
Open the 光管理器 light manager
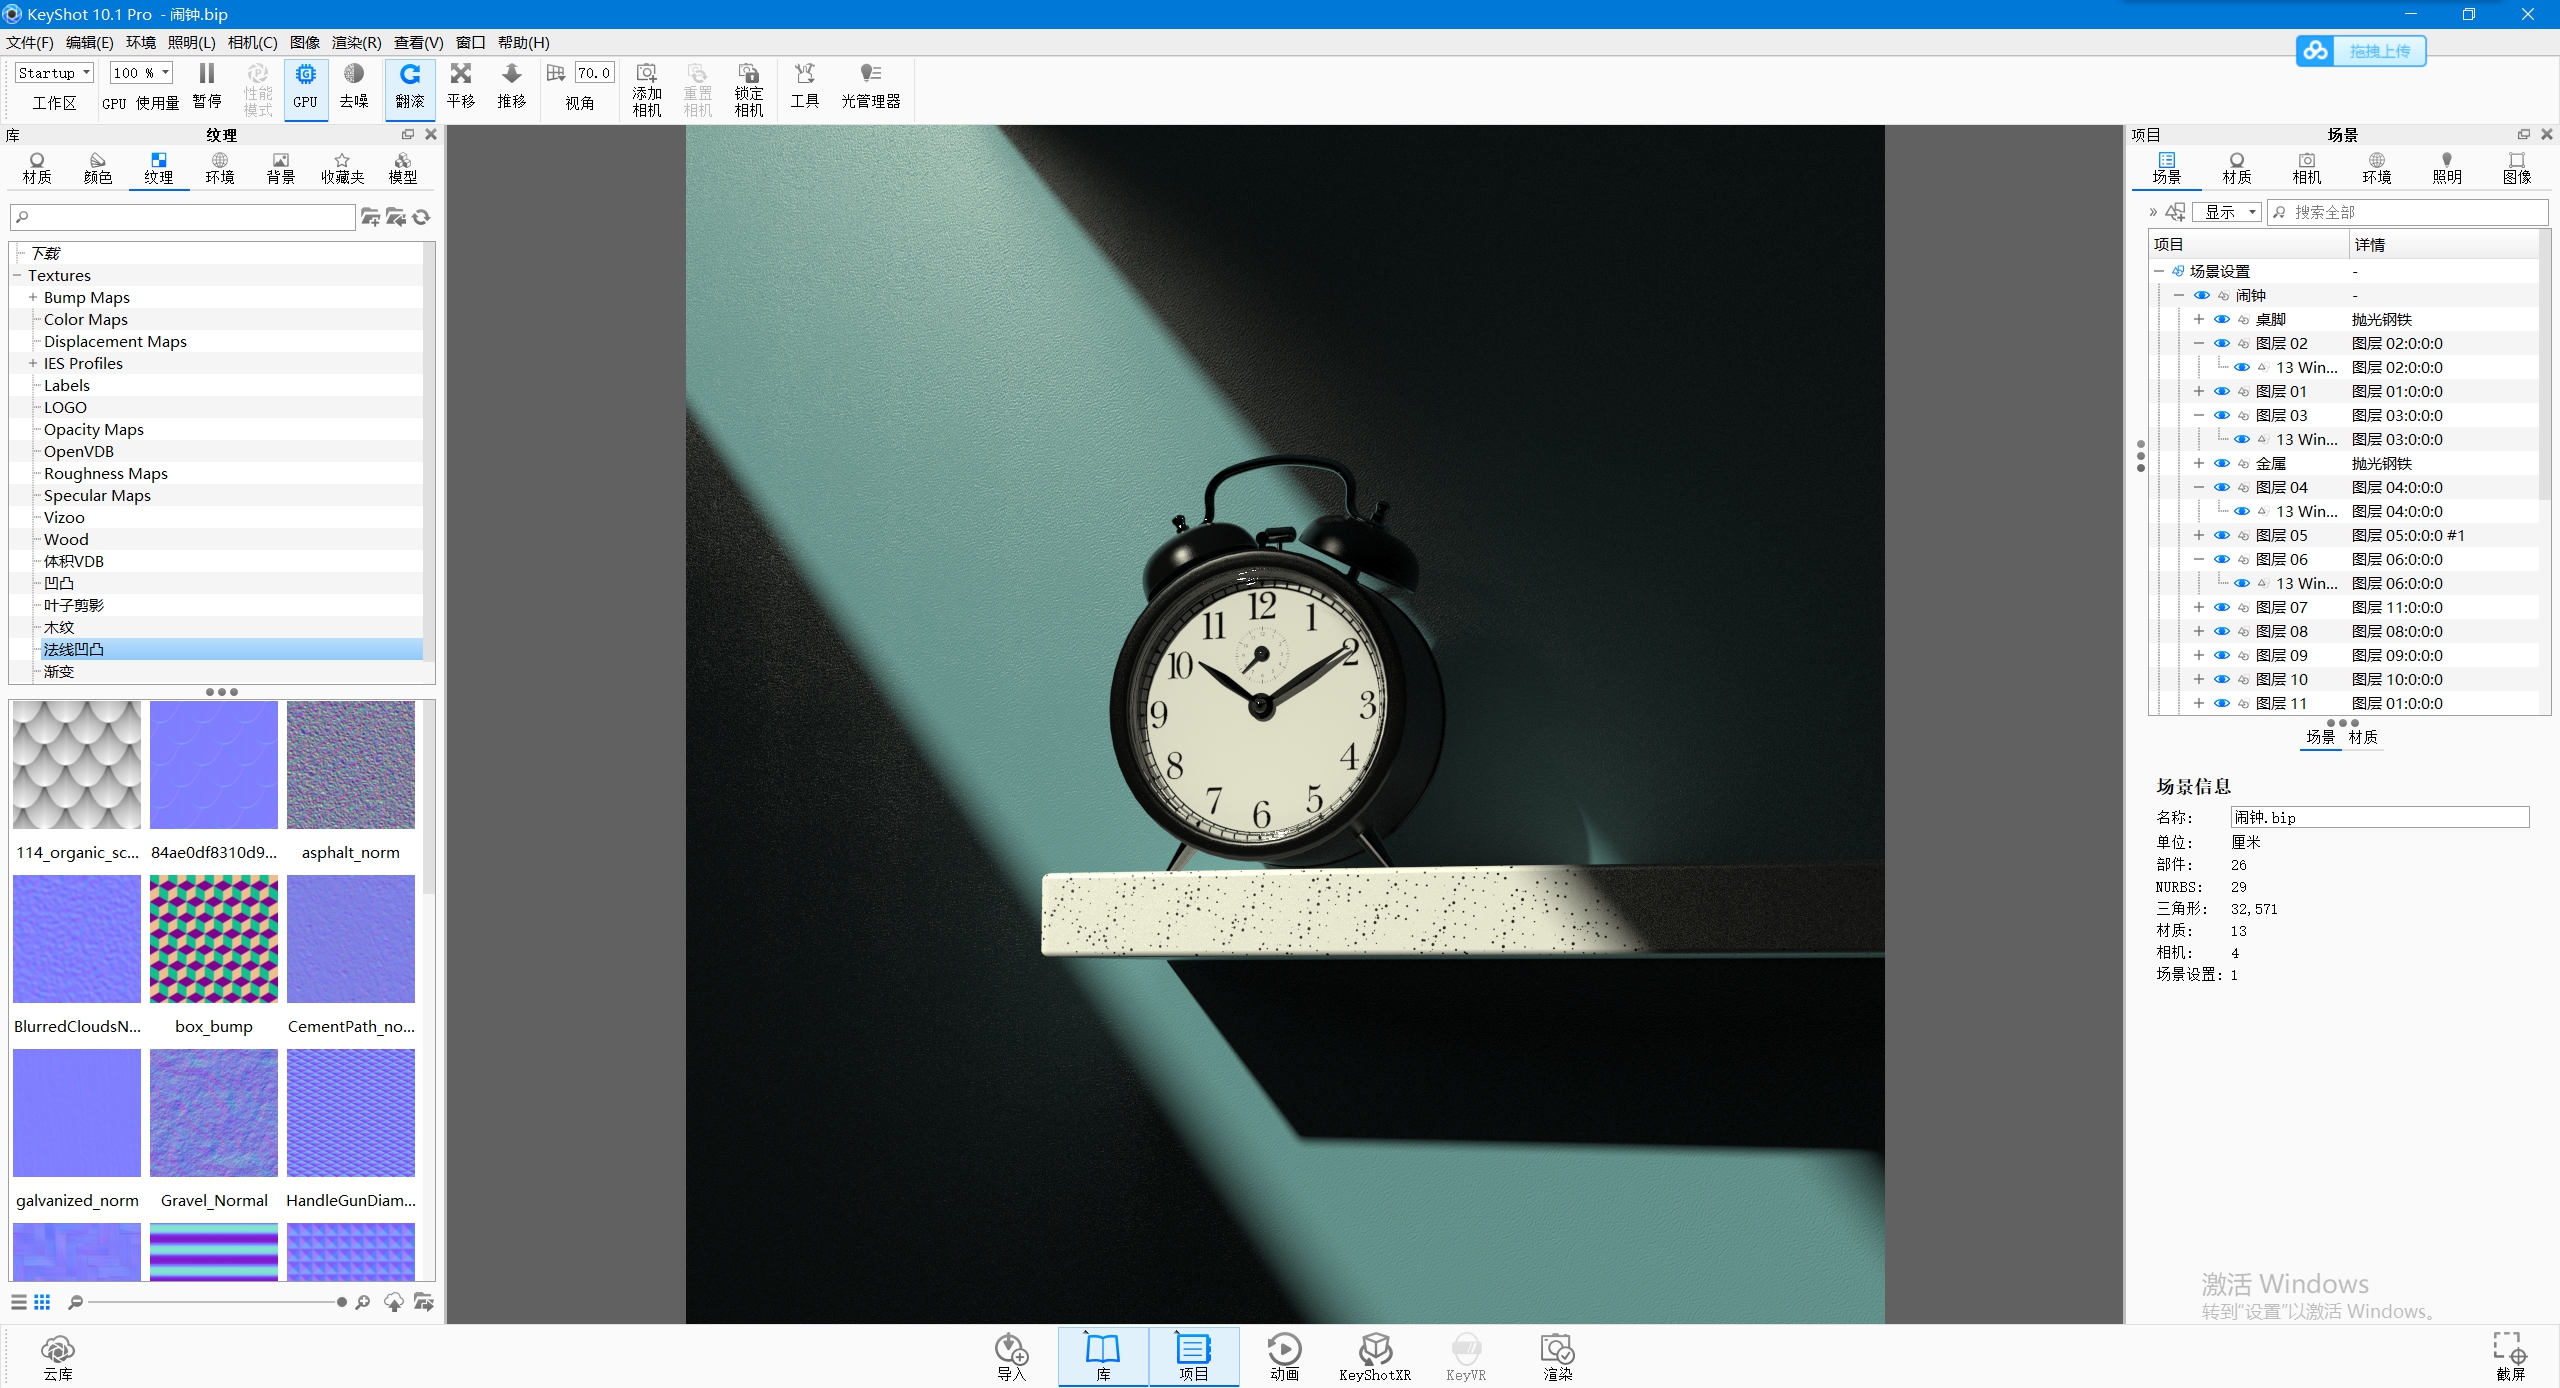[869, 88]
